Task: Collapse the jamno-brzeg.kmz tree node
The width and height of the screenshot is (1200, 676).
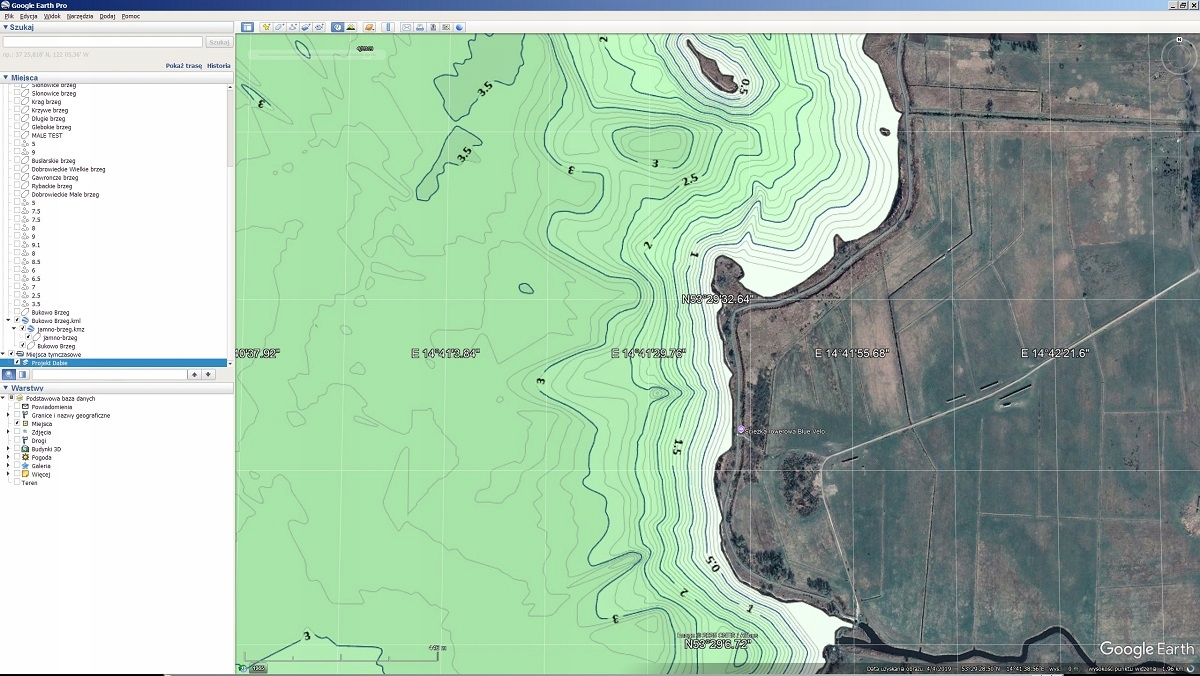Action: (x=14, y=329)
